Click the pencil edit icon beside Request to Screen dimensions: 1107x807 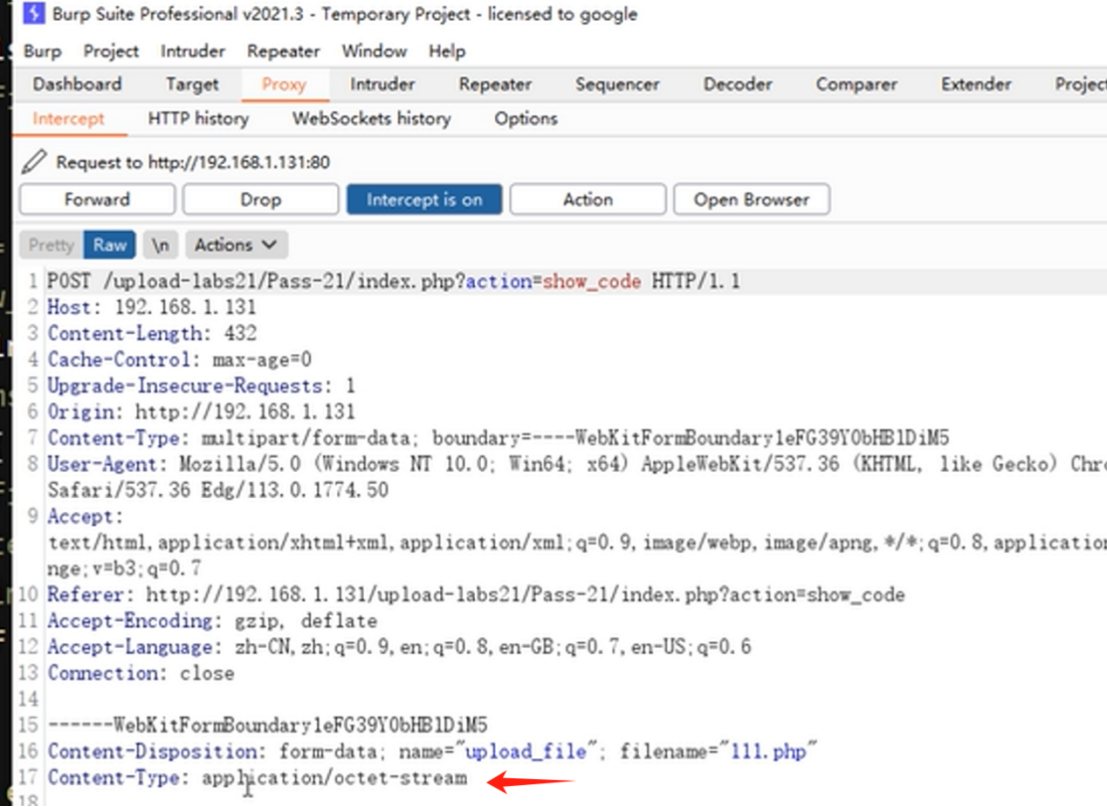[34, 162]
